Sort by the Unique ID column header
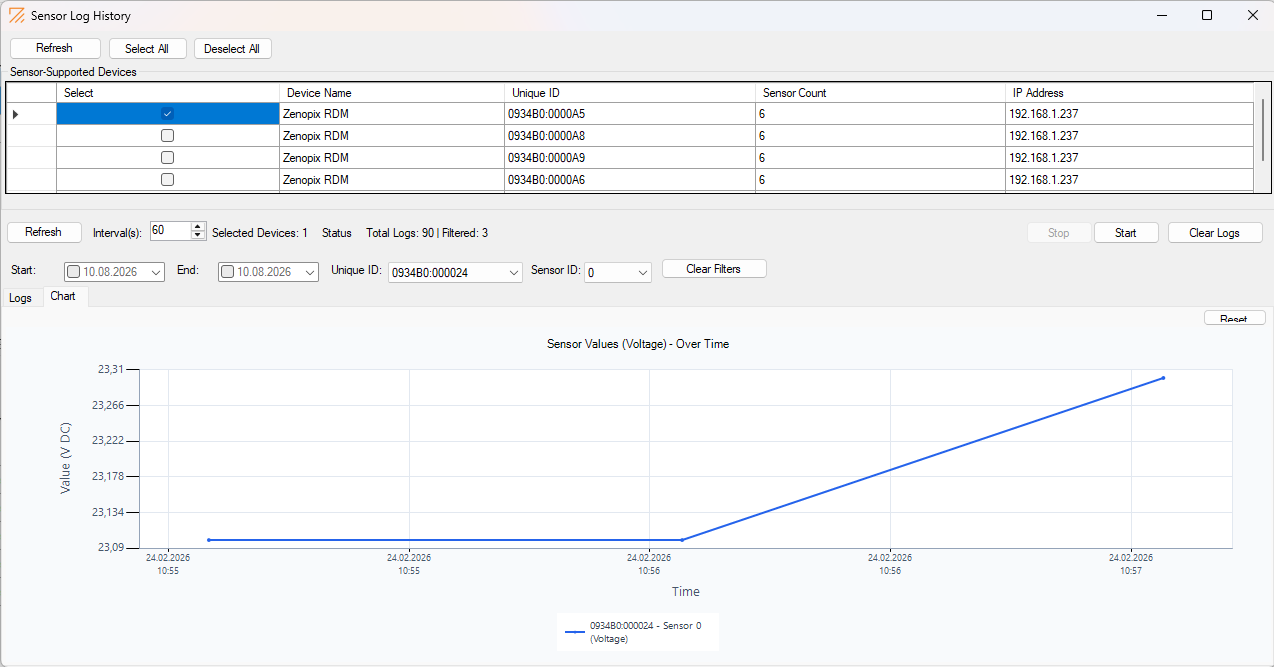Screen dimensions: 1274x667 click(x=630, y=93)
